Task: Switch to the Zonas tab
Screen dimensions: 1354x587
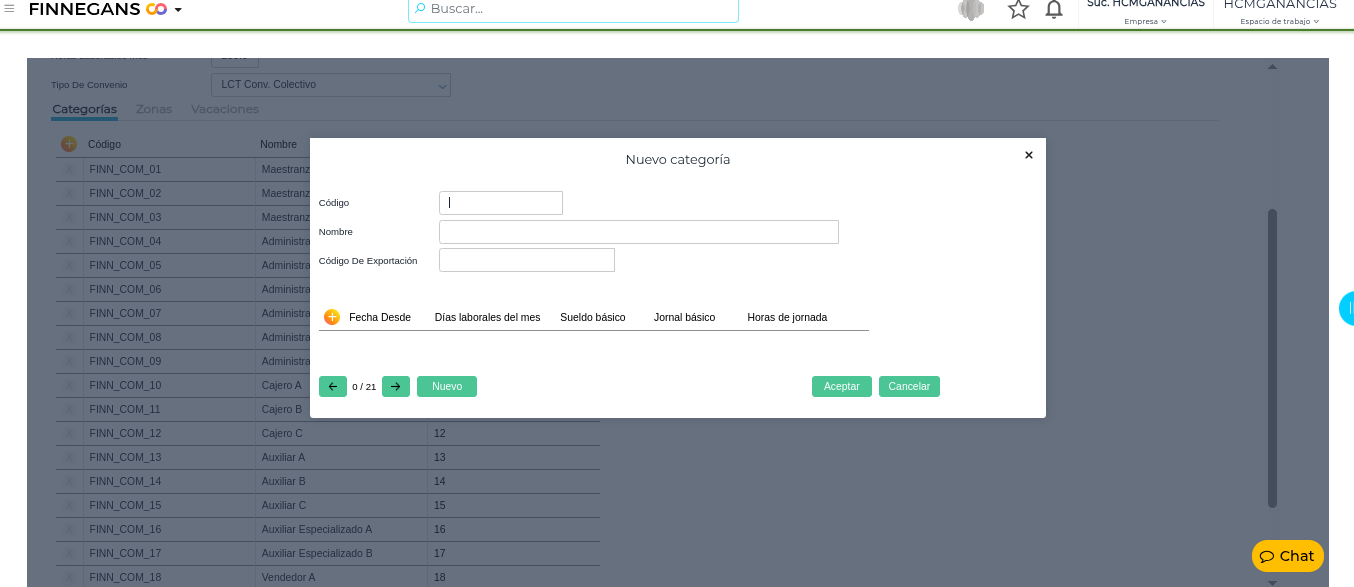Action: 154,109
